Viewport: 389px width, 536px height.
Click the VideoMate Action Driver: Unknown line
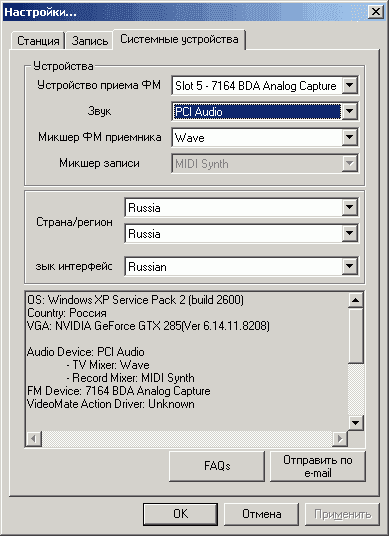(x=111, y=404)
